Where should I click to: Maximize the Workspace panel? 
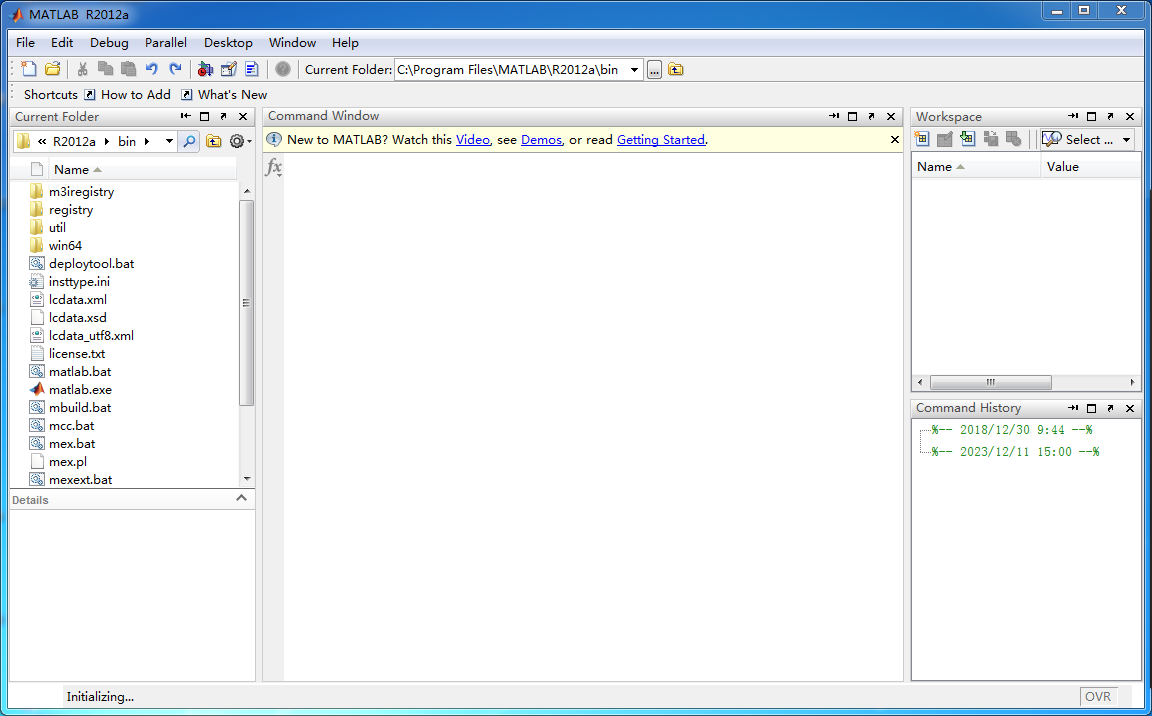[1092, 117]
